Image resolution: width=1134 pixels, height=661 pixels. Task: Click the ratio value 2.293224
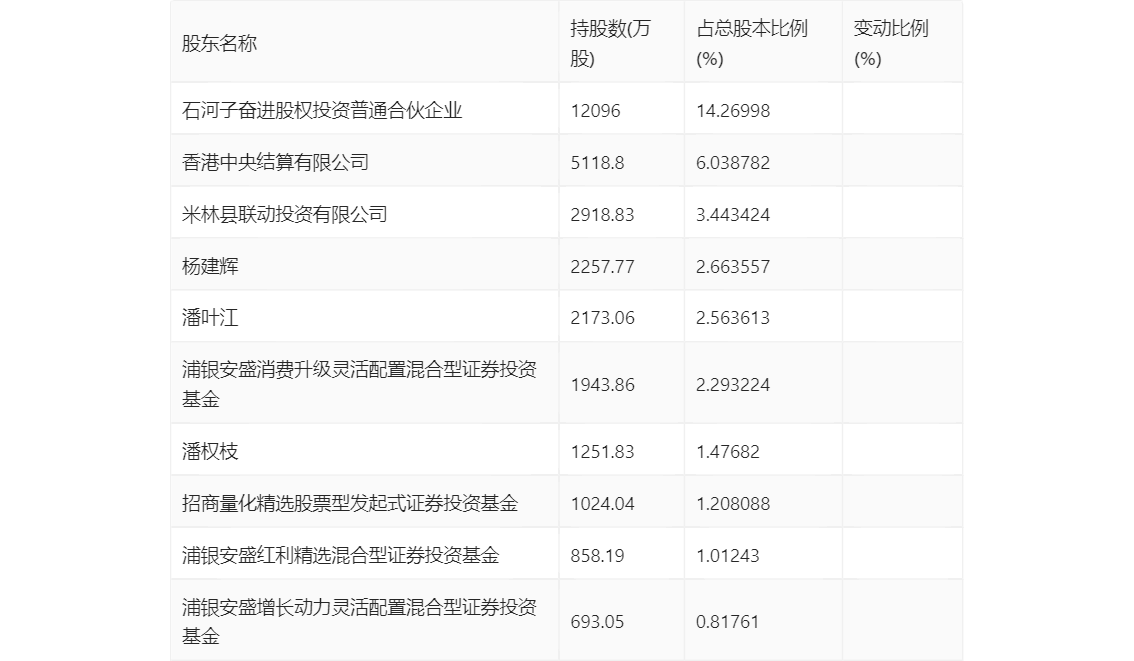[x=733, y=385]
